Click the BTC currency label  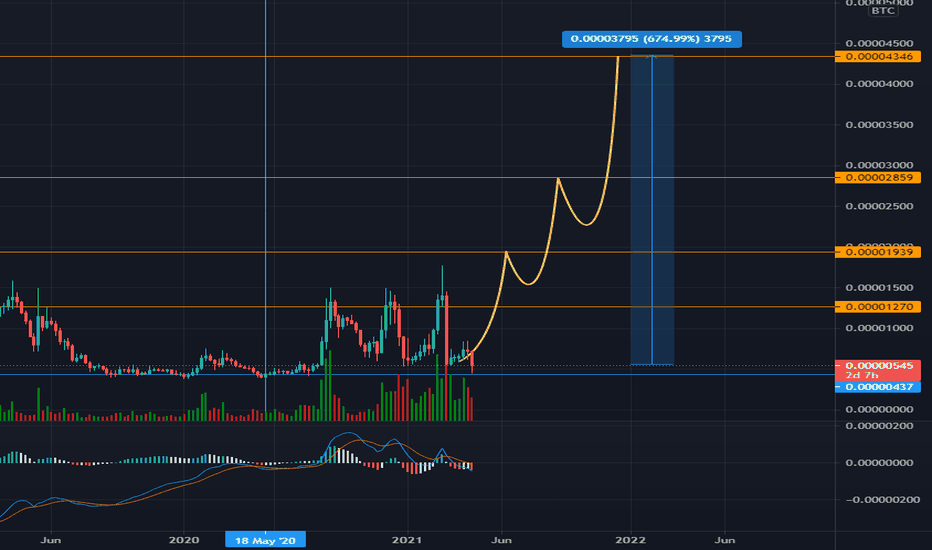pos(883,11)
